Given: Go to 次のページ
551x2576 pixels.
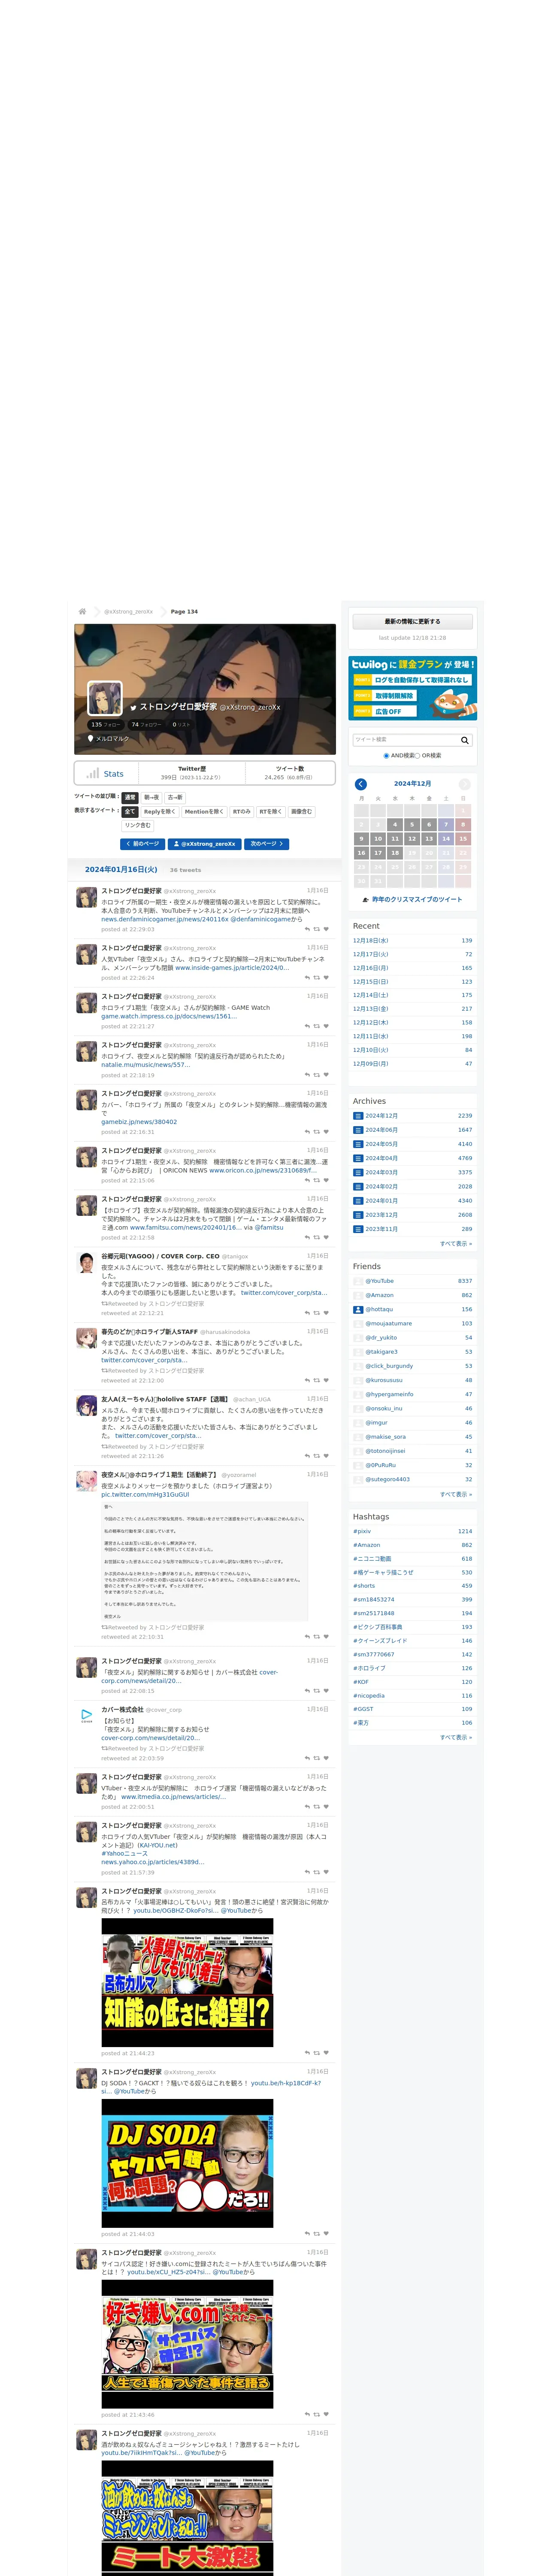Looking at the screenshot, I should pyautogui.click(x=267, y=844).
